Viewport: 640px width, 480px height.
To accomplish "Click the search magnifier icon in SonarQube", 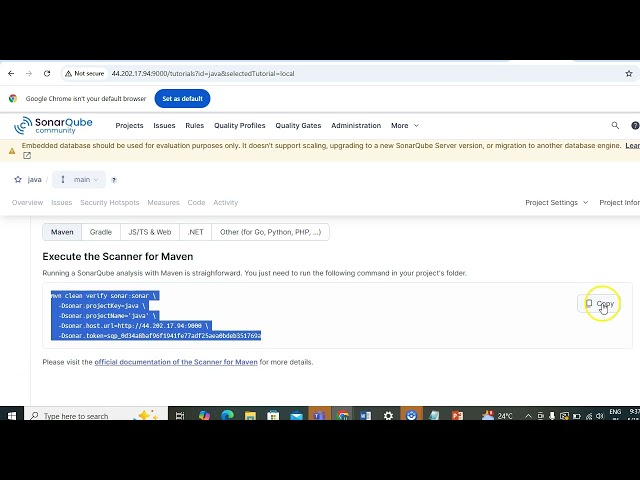I will [x=615, y=125].
